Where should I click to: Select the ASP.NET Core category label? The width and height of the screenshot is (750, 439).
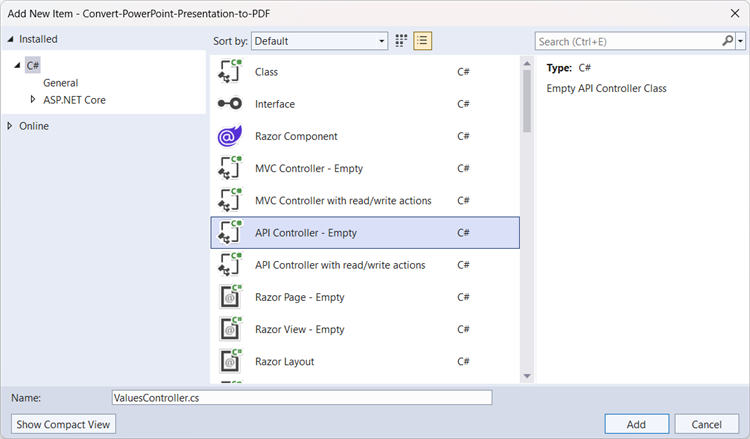tap(74, 100)
